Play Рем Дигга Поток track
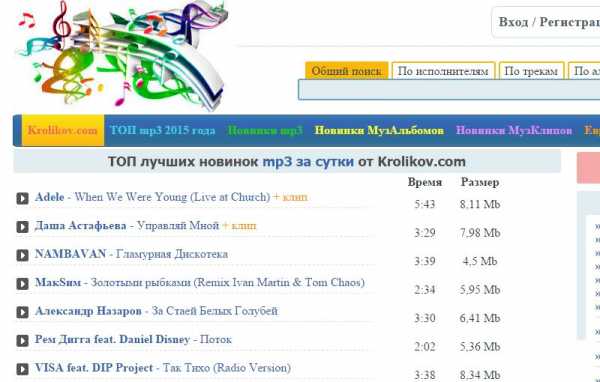This screenshot has width=600, height=382. [x=22, y=340]
